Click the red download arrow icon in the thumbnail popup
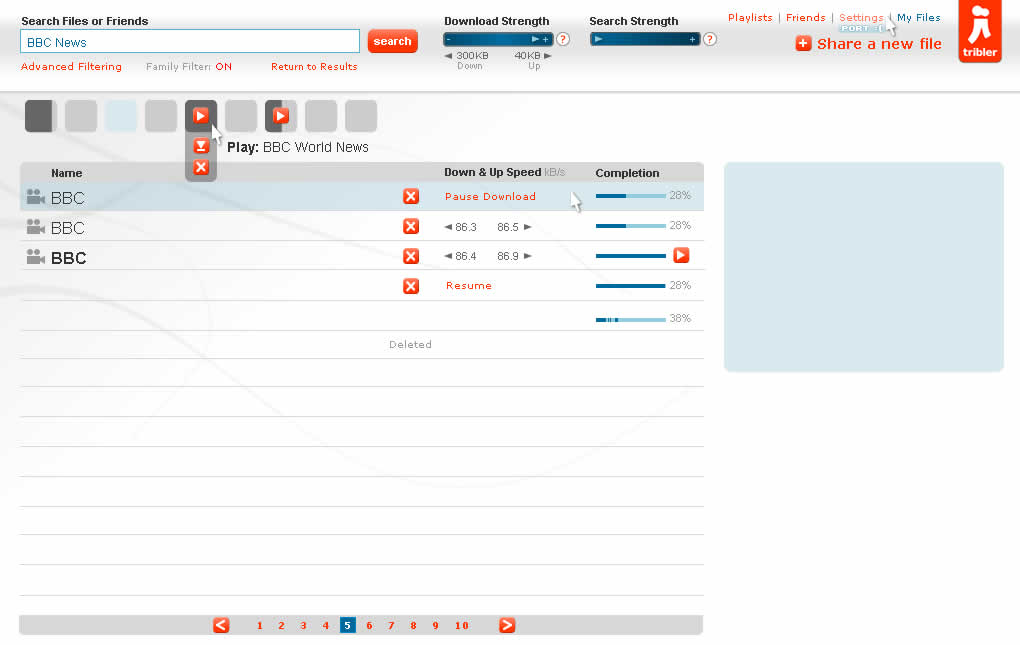1020x645 pixels. 201,146
